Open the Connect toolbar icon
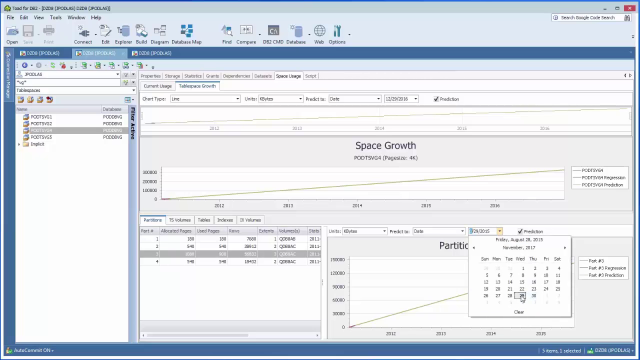Image resolution: width=640 pixels, height=360 pixels. [x=83, y=35]
